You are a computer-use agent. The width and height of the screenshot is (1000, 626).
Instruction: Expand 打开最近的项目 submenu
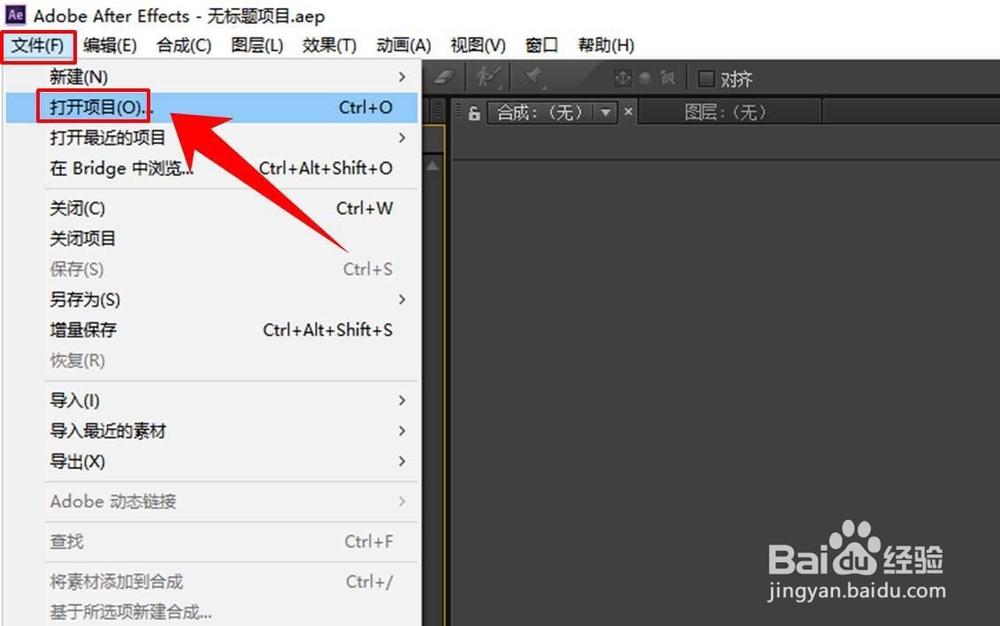point(212,138)
